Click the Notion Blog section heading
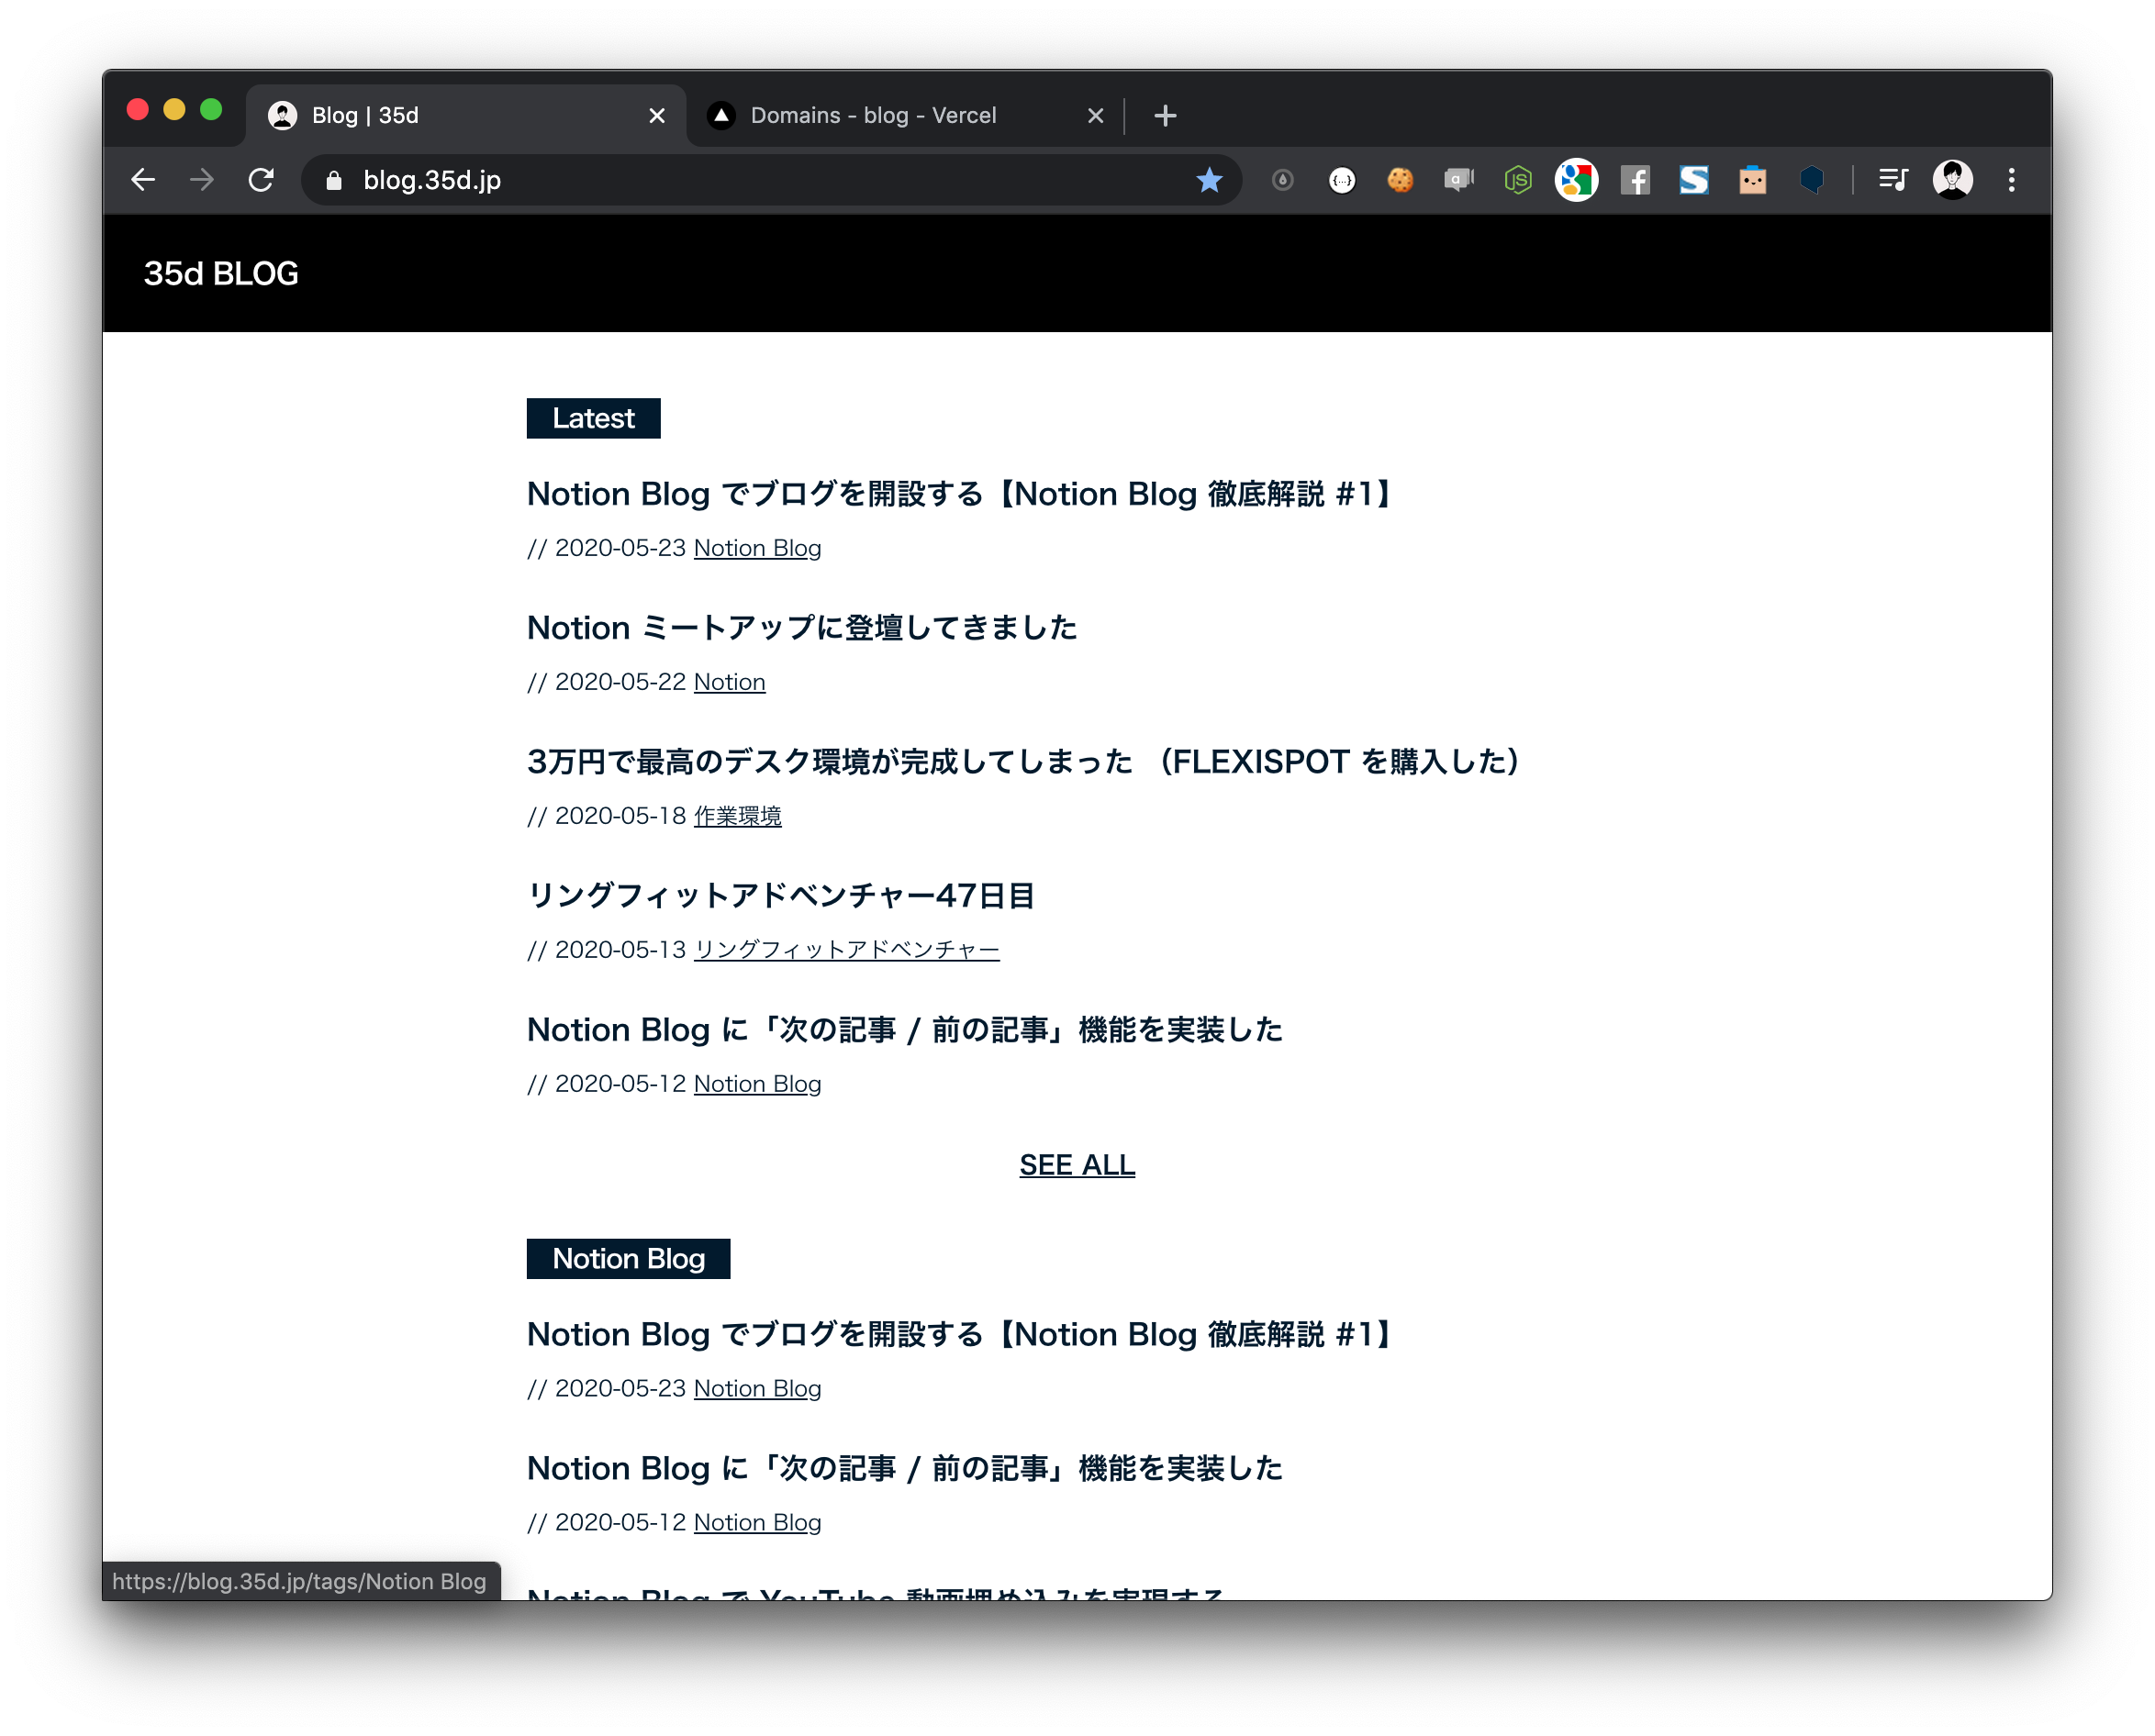The height and width of the screenshot is (1736, 2155). (629, 1258)
